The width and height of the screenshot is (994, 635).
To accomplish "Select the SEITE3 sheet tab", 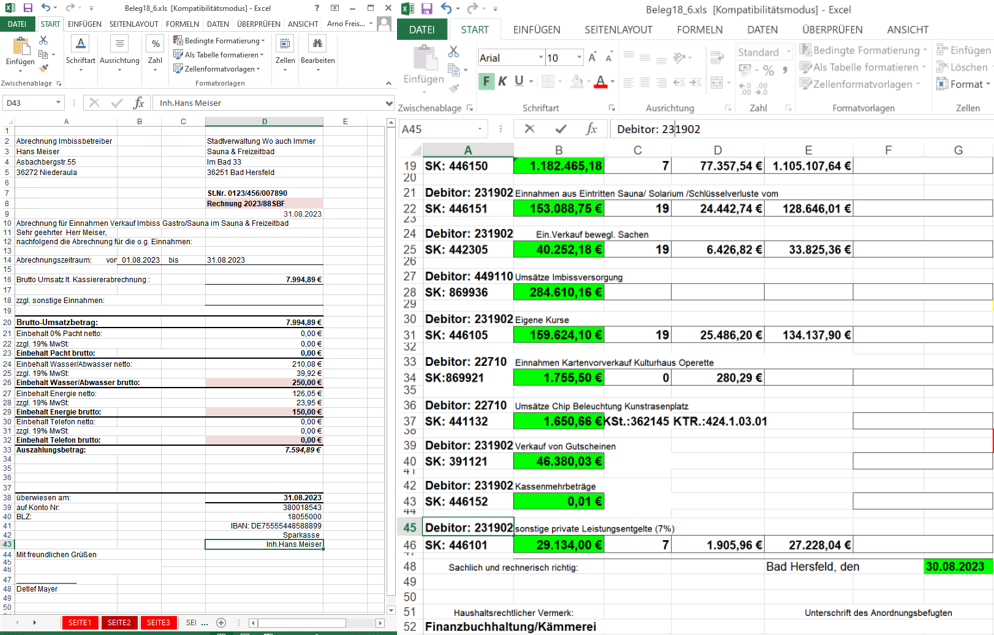I will (x=158, y=622).
